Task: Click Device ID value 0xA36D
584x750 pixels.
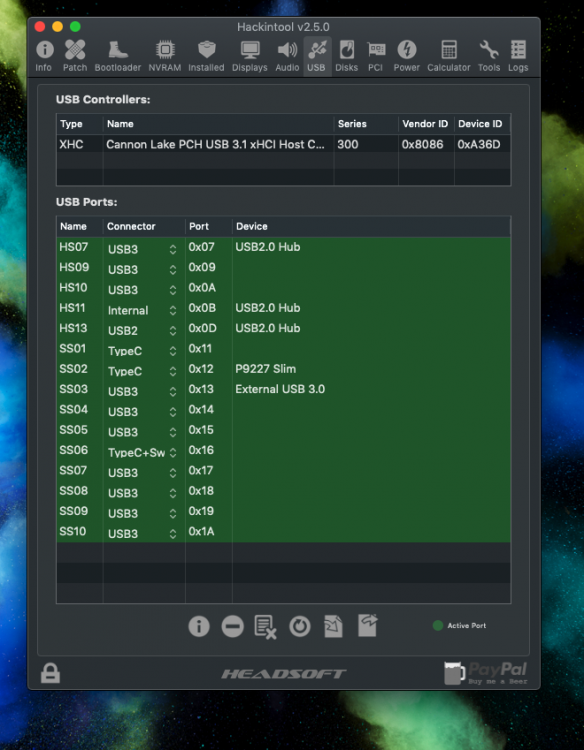Action: point(479,144)
